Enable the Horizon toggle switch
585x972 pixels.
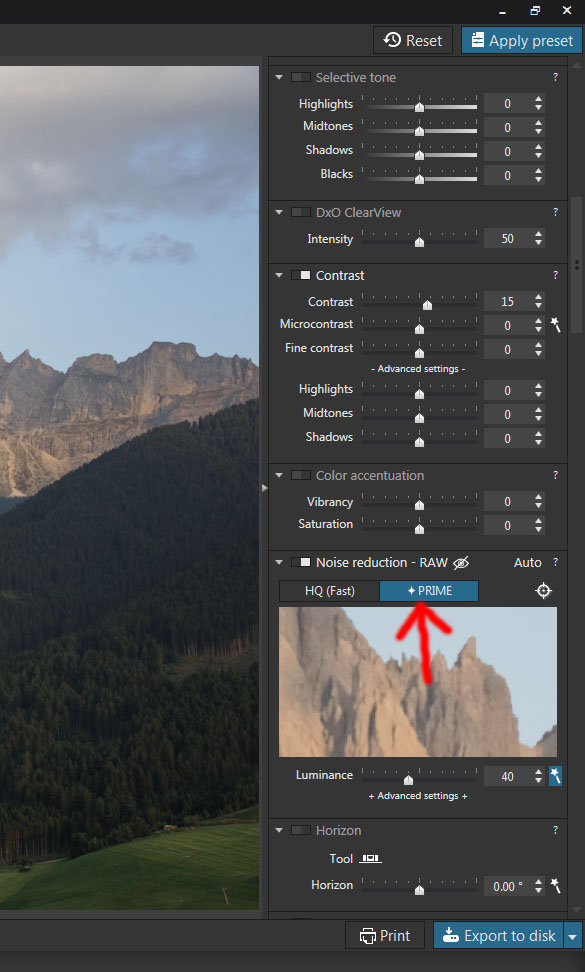click(301, 830)
